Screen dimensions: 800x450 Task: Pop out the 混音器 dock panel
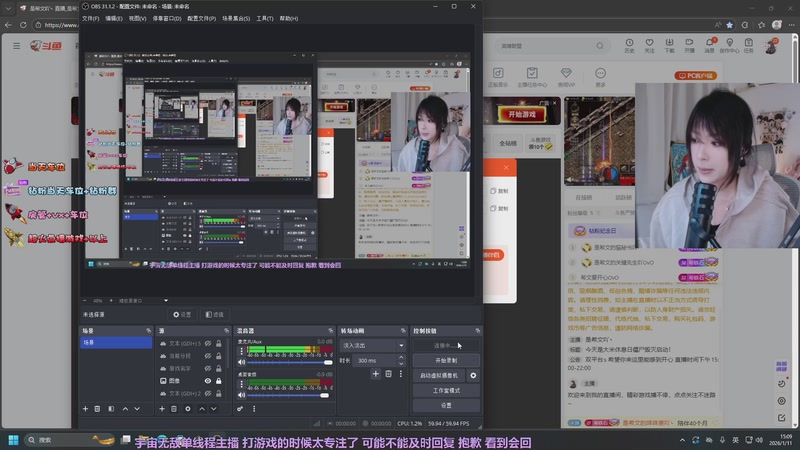pyautogui.click(x=331, y=331)
